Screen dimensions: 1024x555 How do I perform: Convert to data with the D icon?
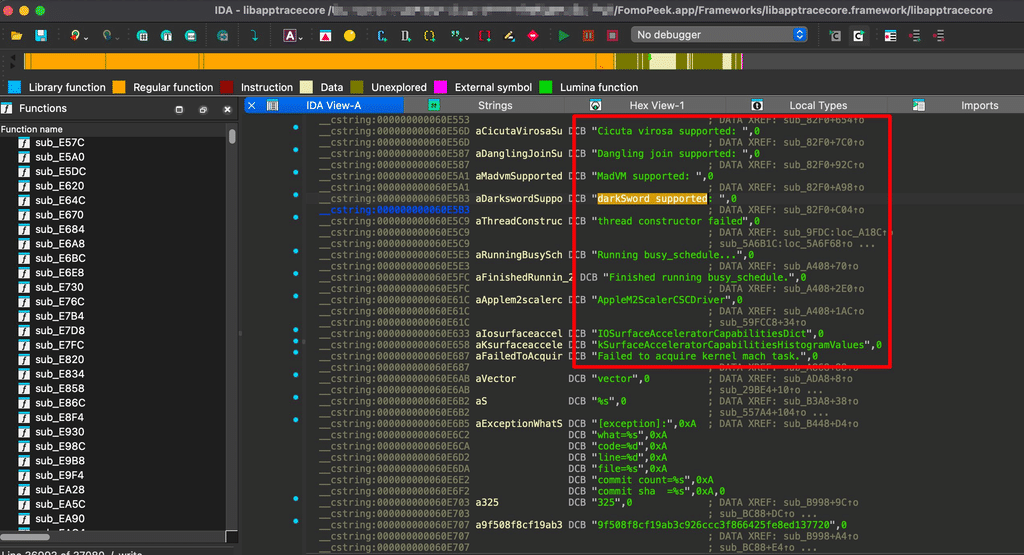[406, 36]
